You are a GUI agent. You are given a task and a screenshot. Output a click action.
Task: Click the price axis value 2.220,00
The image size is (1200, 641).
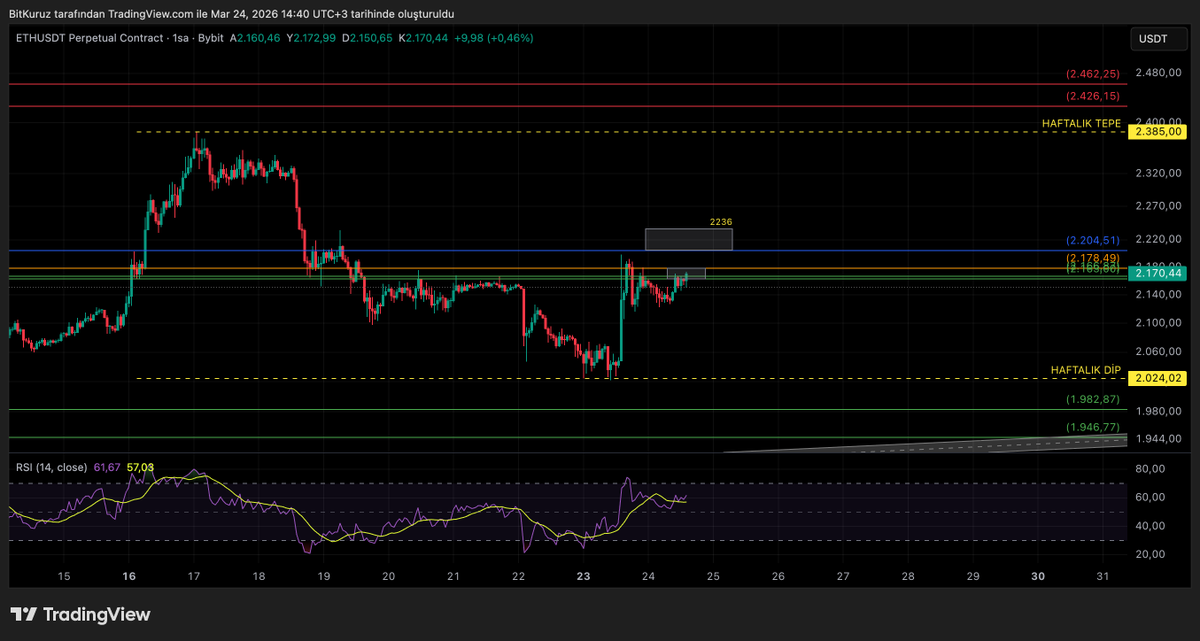pos(1157,239)
